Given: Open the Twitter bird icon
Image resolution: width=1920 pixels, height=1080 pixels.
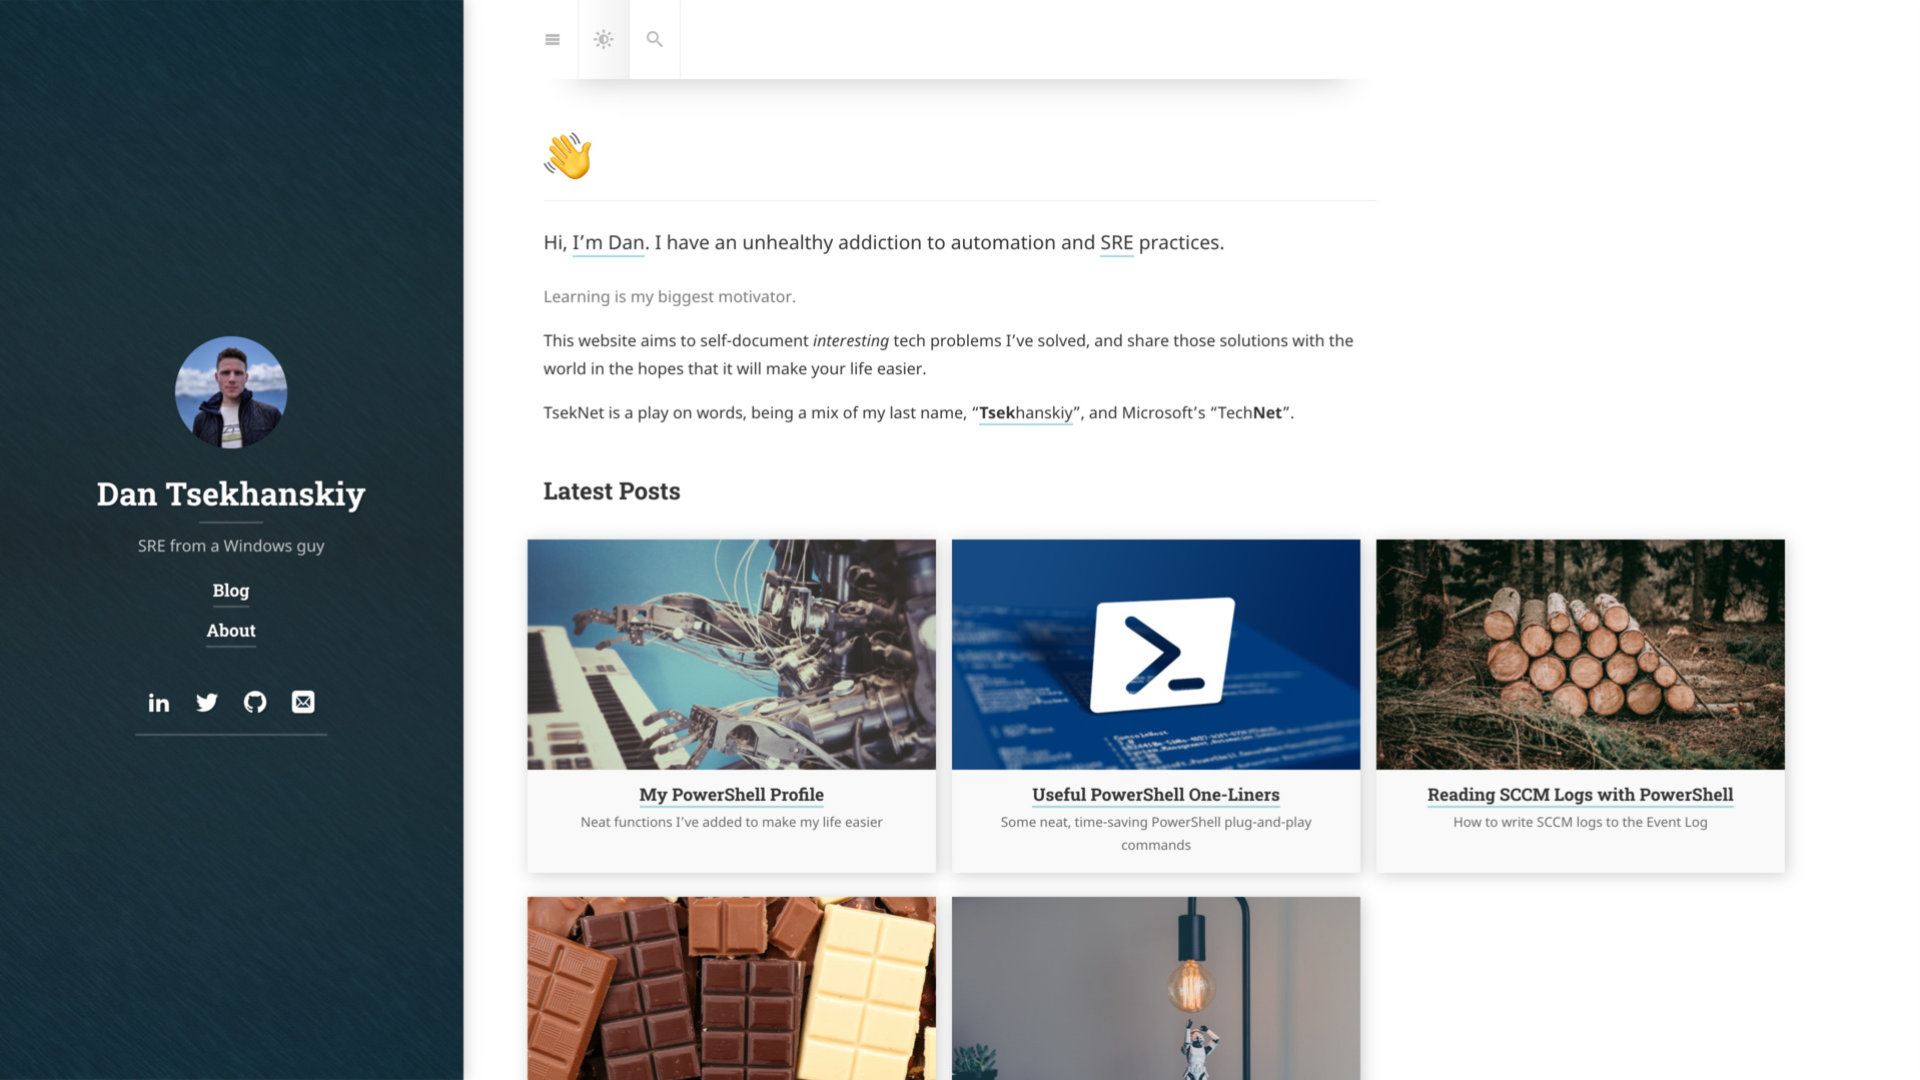Looking at the screenshot, I should point(207,703).
